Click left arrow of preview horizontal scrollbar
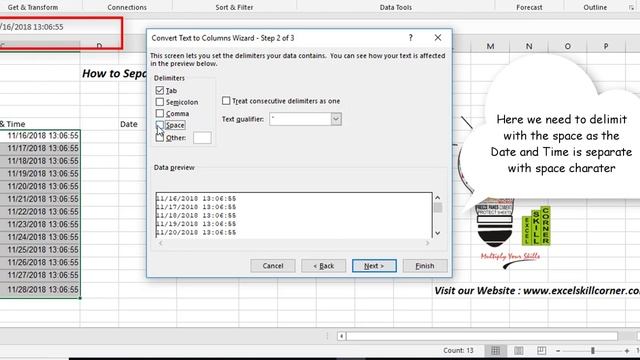640x360 pixels. click(x=160, y=243)
